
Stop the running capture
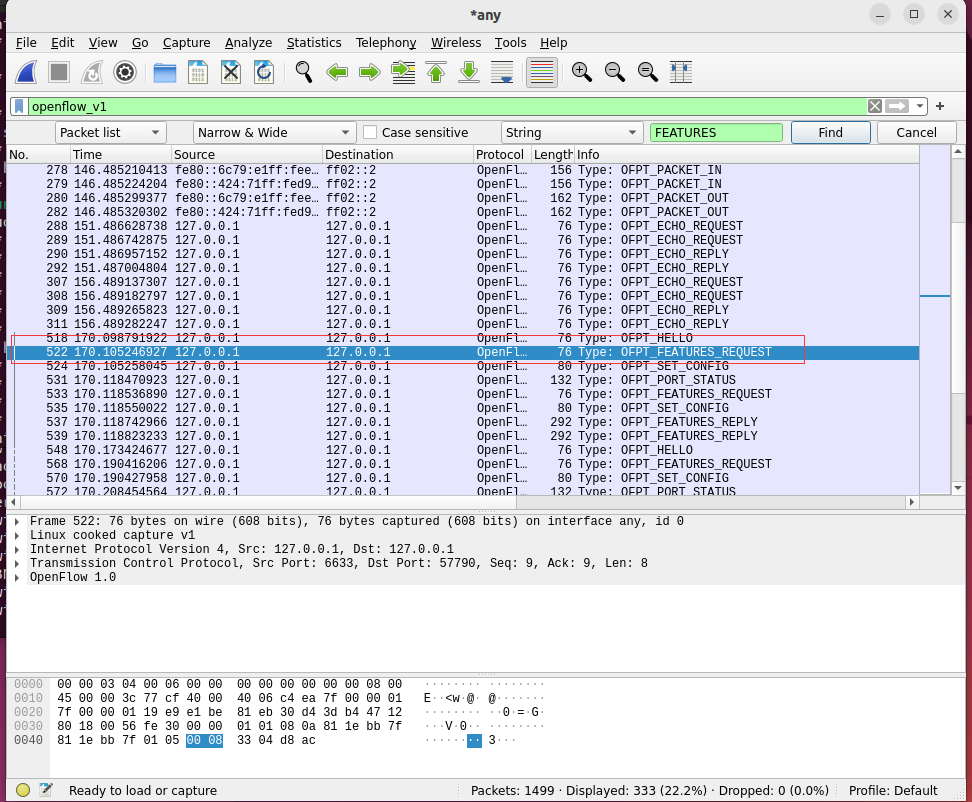59,73
